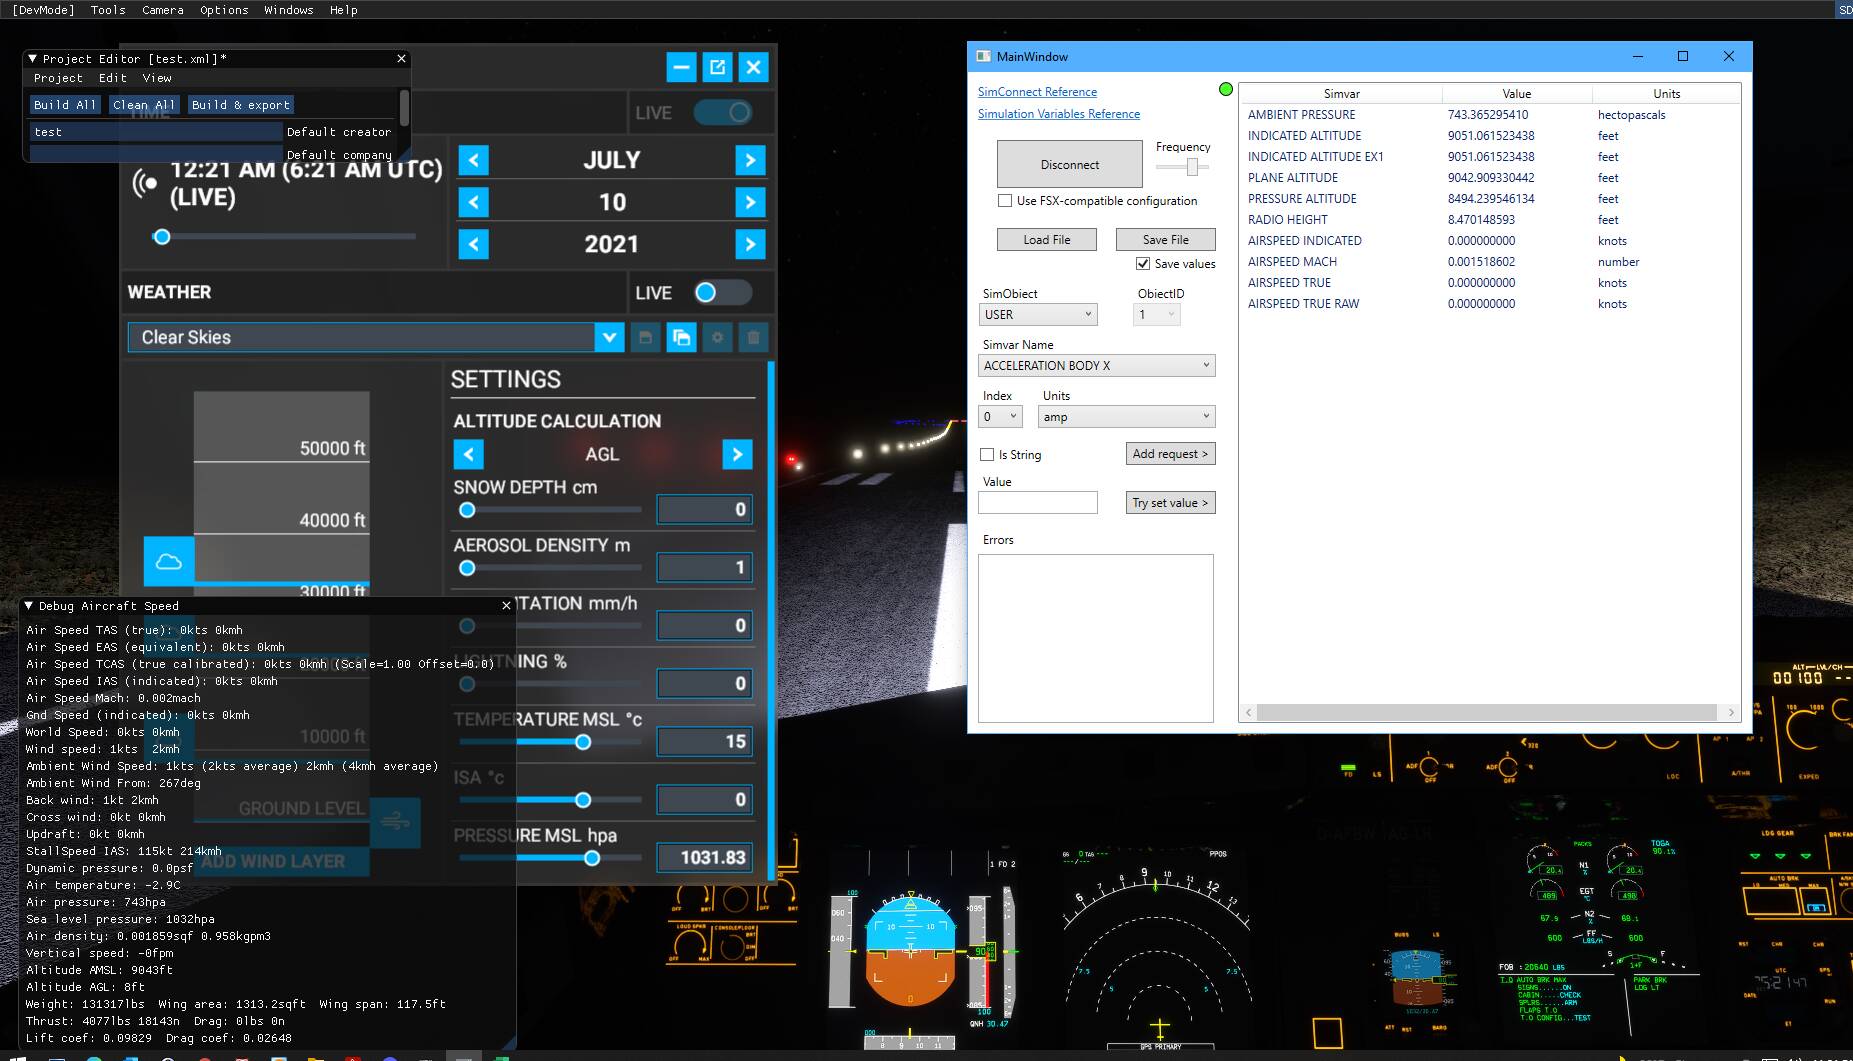Switch altitude calculation to next mode
Image resolution: width=1853 pixels, height=1061 pixels.
tap(737, 454)
